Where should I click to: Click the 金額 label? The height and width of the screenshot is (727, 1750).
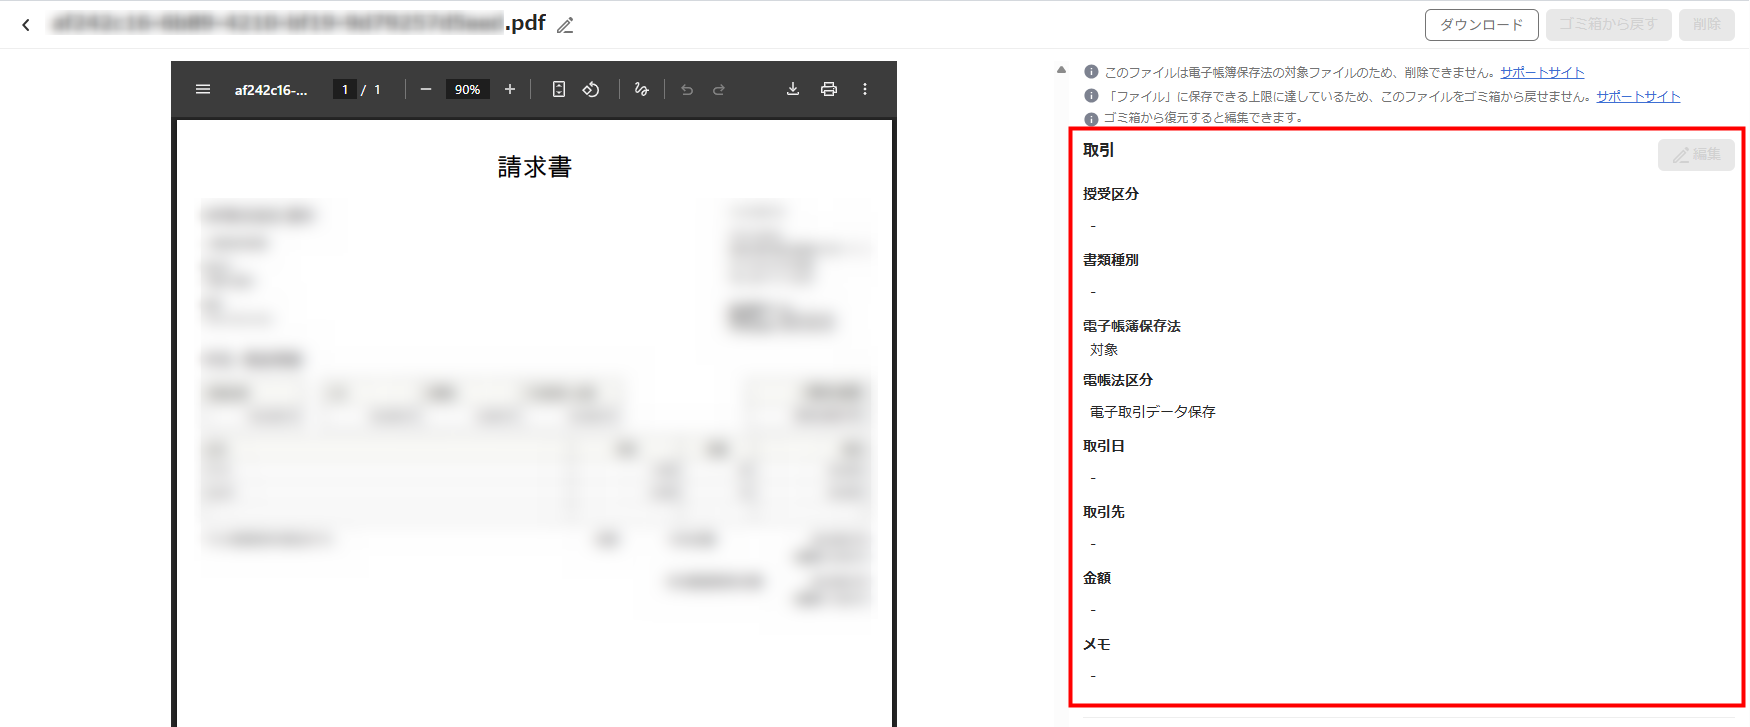tap(1097, 578)
